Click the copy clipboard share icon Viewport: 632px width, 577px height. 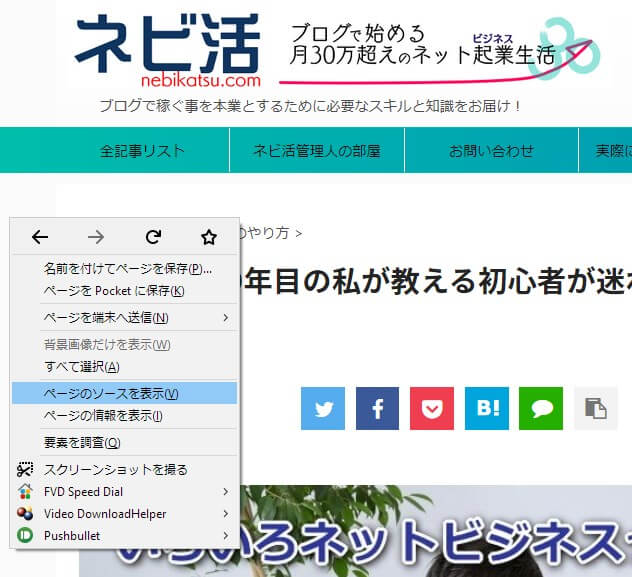(x=595, y=408)
